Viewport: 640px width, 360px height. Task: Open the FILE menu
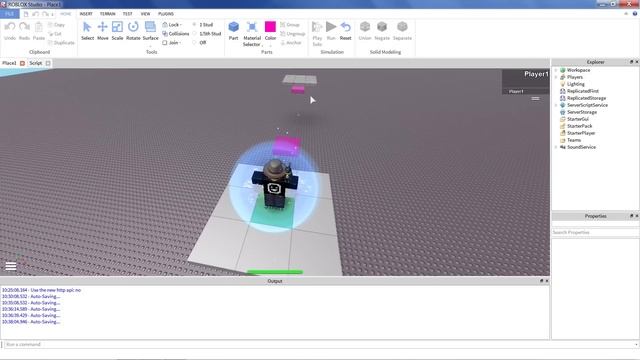click(9, 14)
